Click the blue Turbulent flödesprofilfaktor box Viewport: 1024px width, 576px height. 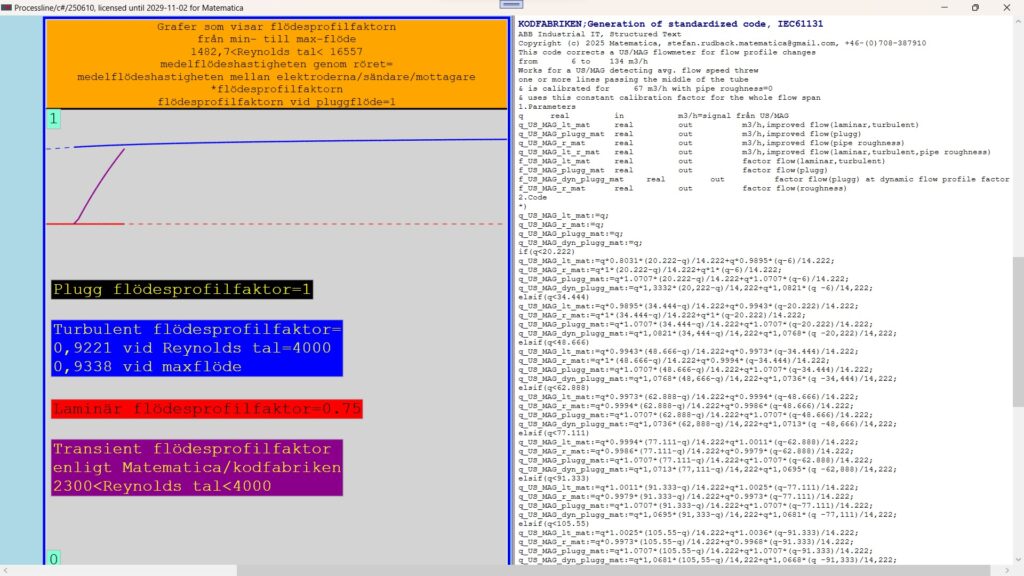pos(197,348)
